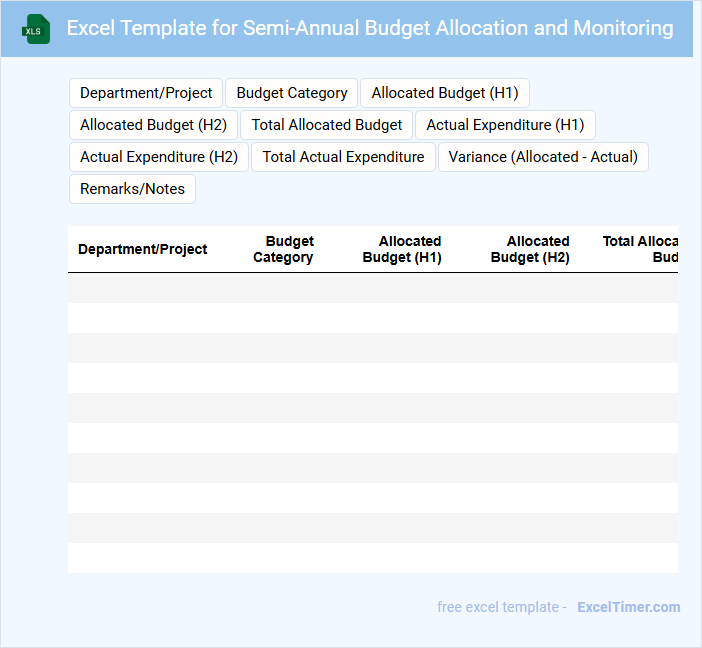The height and width of the screenshot is (648, 702).
Task: Click the Department/Project column header
Action: tap(143, 249)
